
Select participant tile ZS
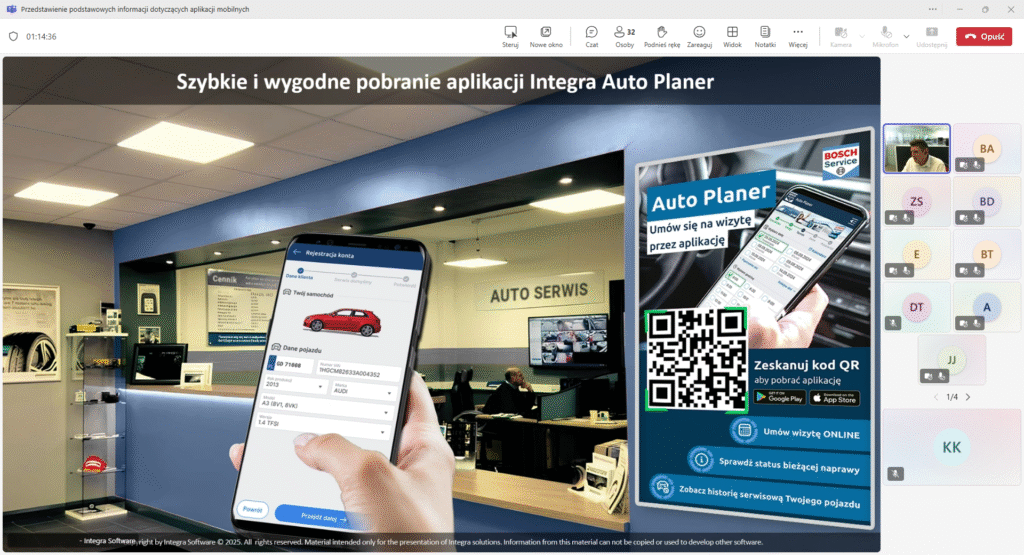pyautogui.click(x=916, y=201)
